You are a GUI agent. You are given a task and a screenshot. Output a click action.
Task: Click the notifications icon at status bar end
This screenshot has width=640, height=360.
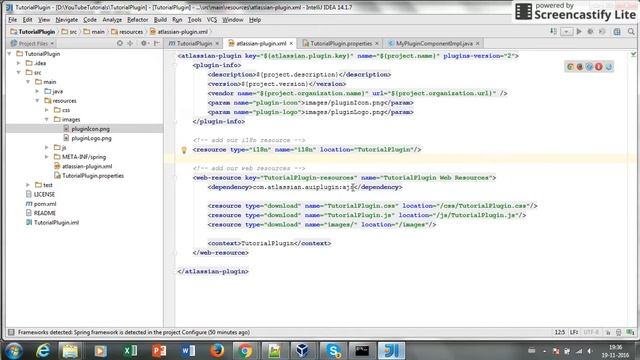[x=631, y=333]
